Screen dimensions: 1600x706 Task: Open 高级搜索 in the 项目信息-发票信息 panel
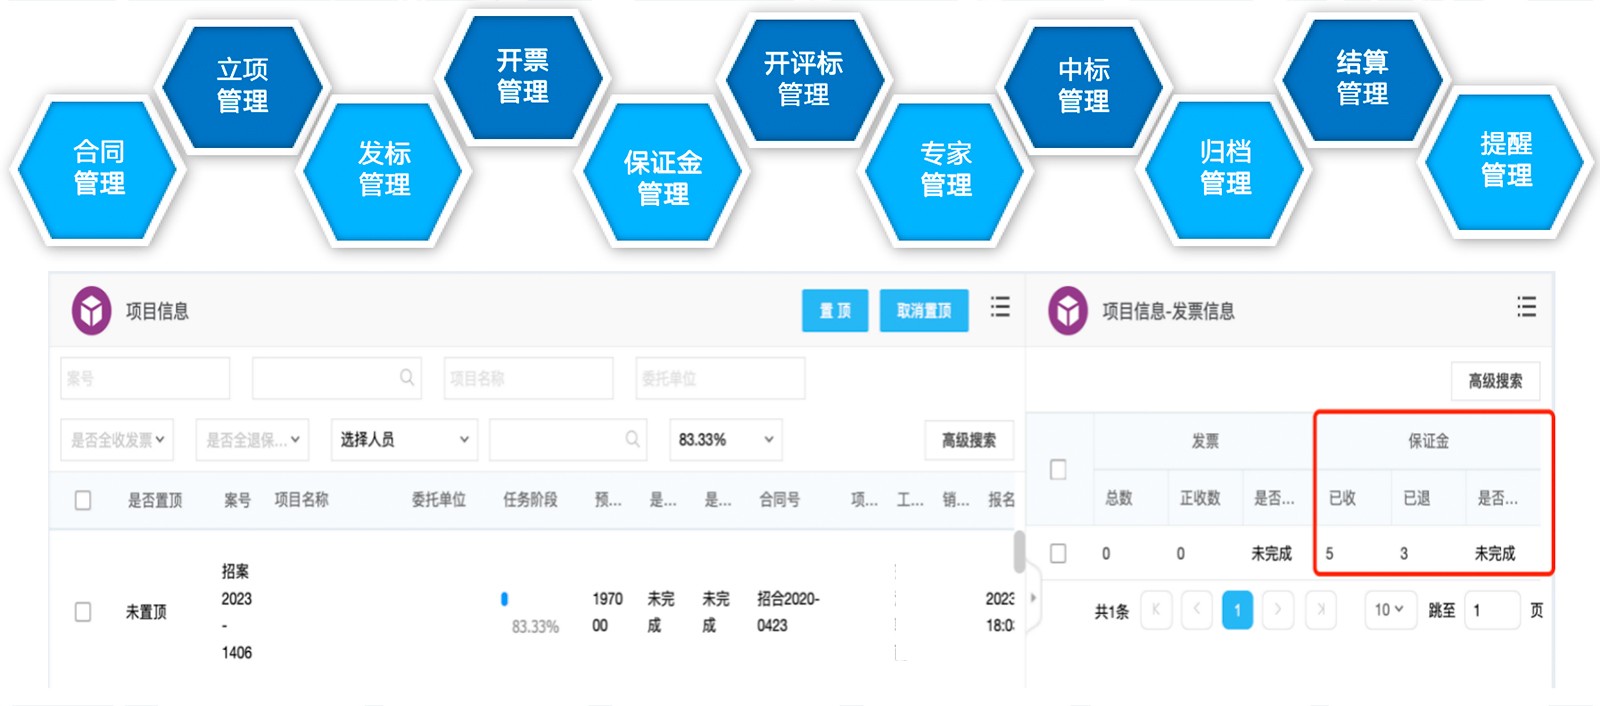click(x=1495, y=380)
